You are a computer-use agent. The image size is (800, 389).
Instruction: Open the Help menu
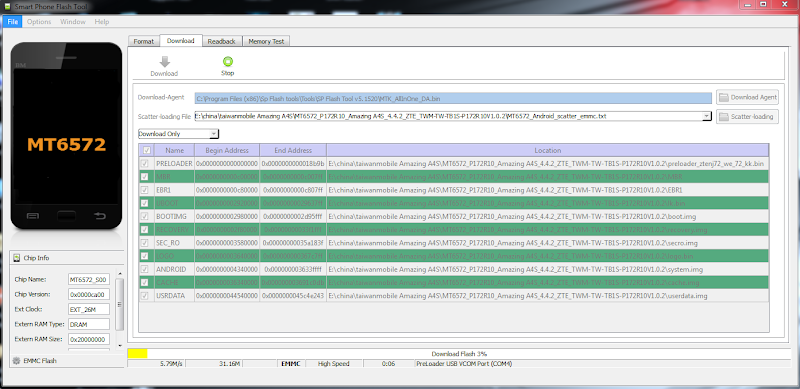pyautogui.click(x=102, y=22)
